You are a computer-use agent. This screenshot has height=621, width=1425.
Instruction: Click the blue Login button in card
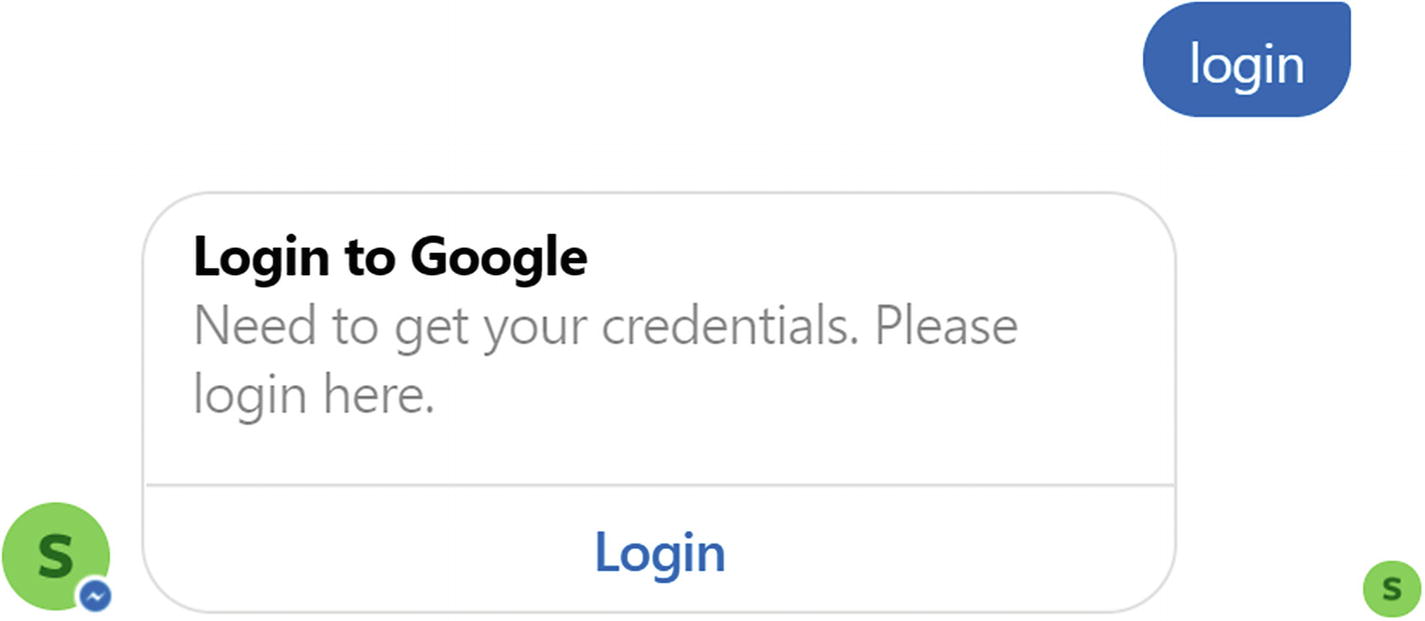[x=660, y=551]
